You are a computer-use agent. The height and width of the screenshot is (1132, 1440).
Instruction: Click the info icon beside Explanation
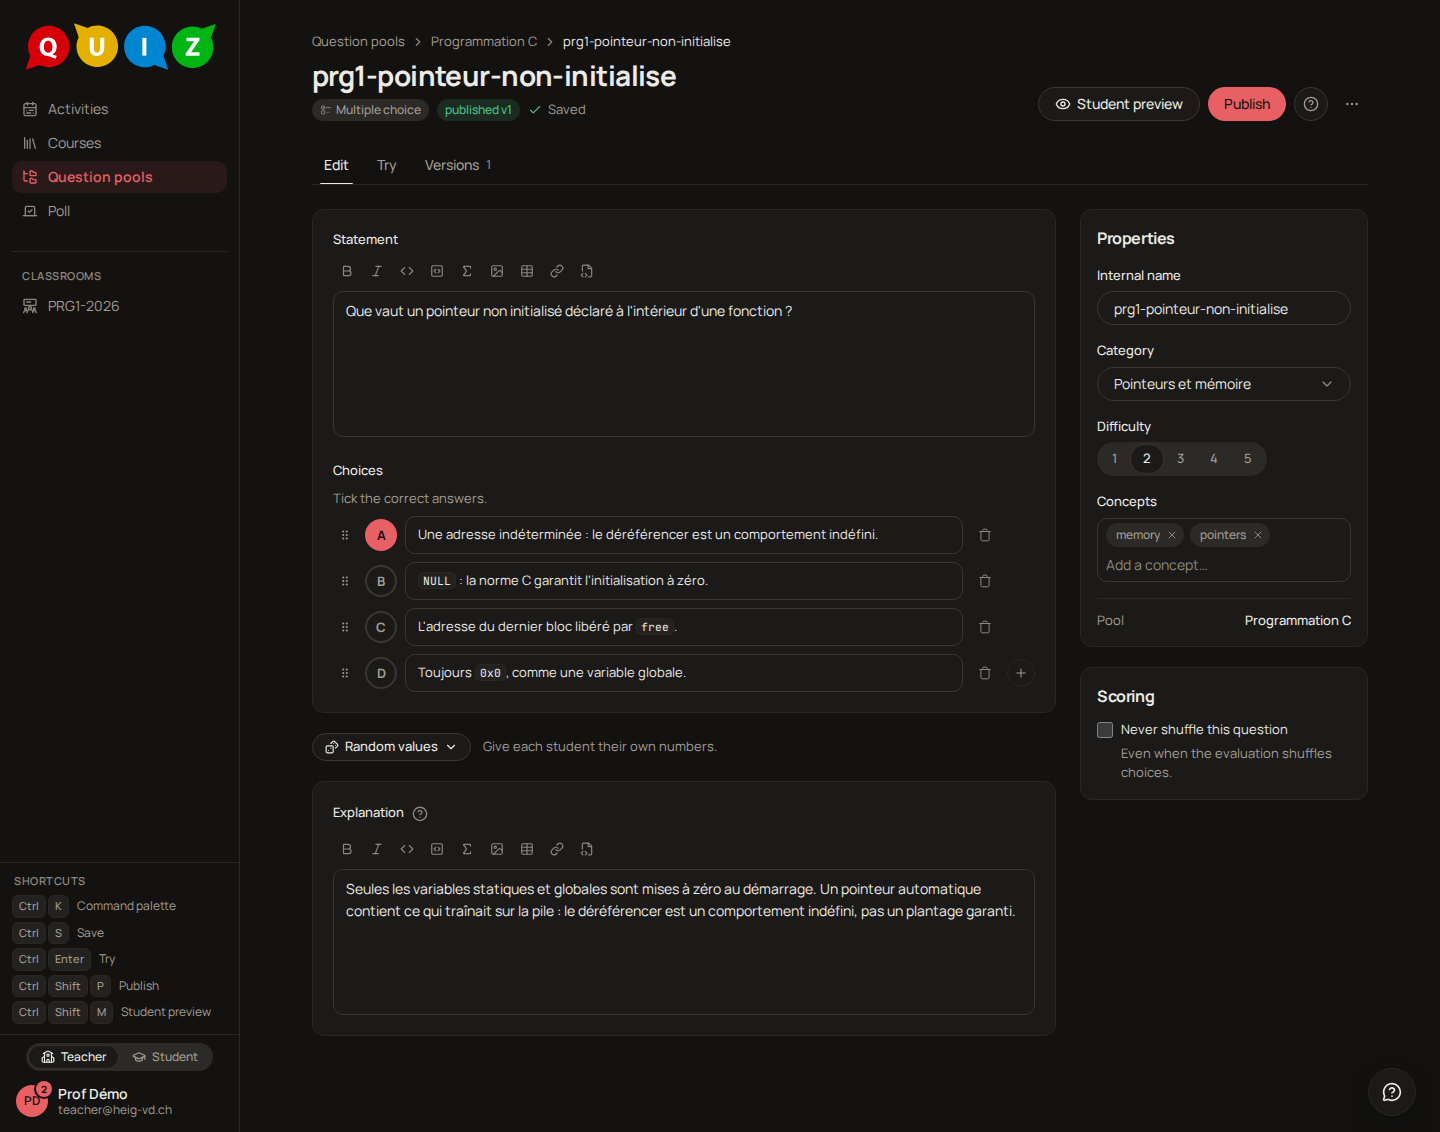(x=420, y=814)
